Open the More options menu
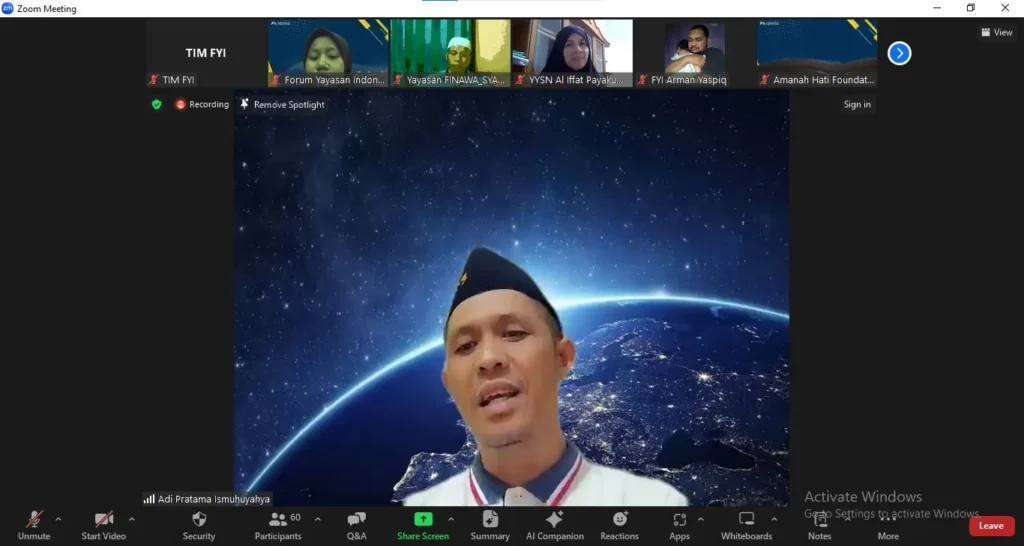Screen dimensions: 1024x546 pos(888,526)
